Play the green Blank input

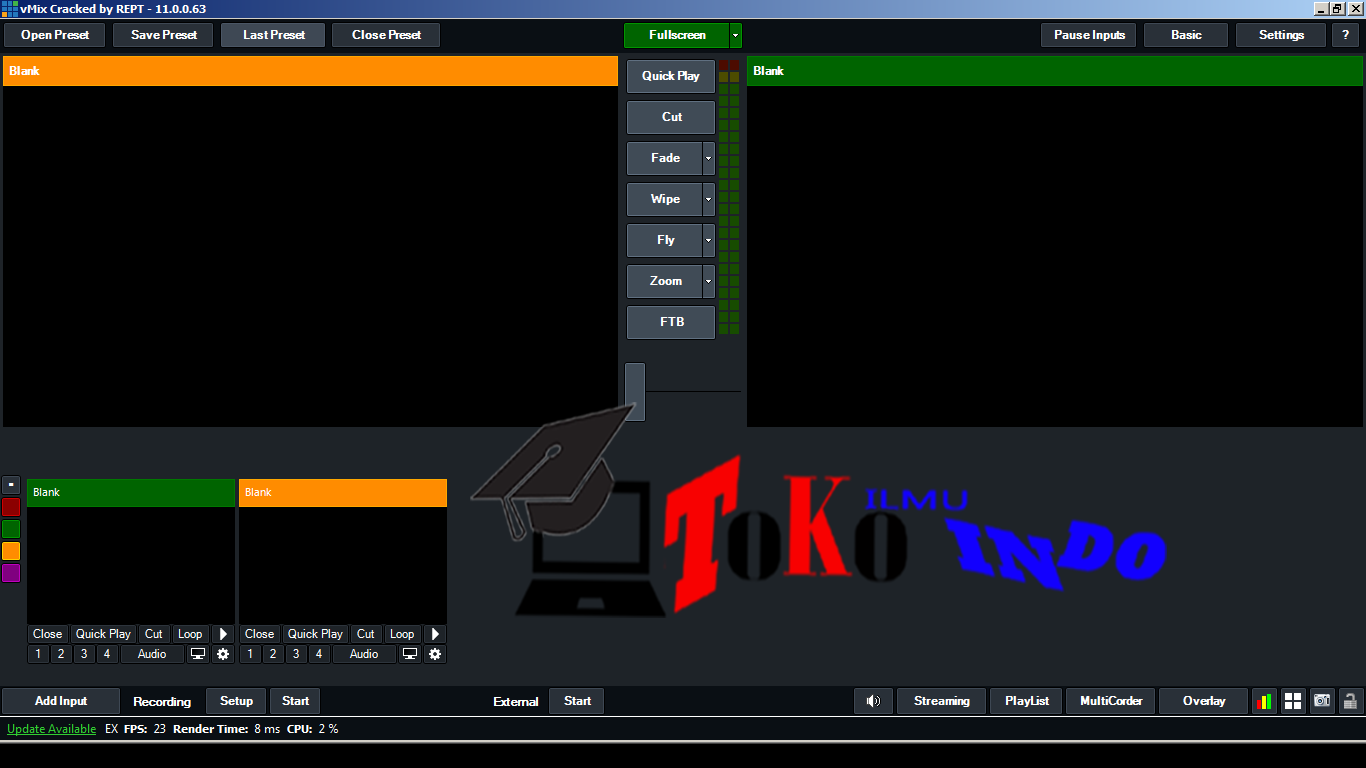click(x=223, y=634)
